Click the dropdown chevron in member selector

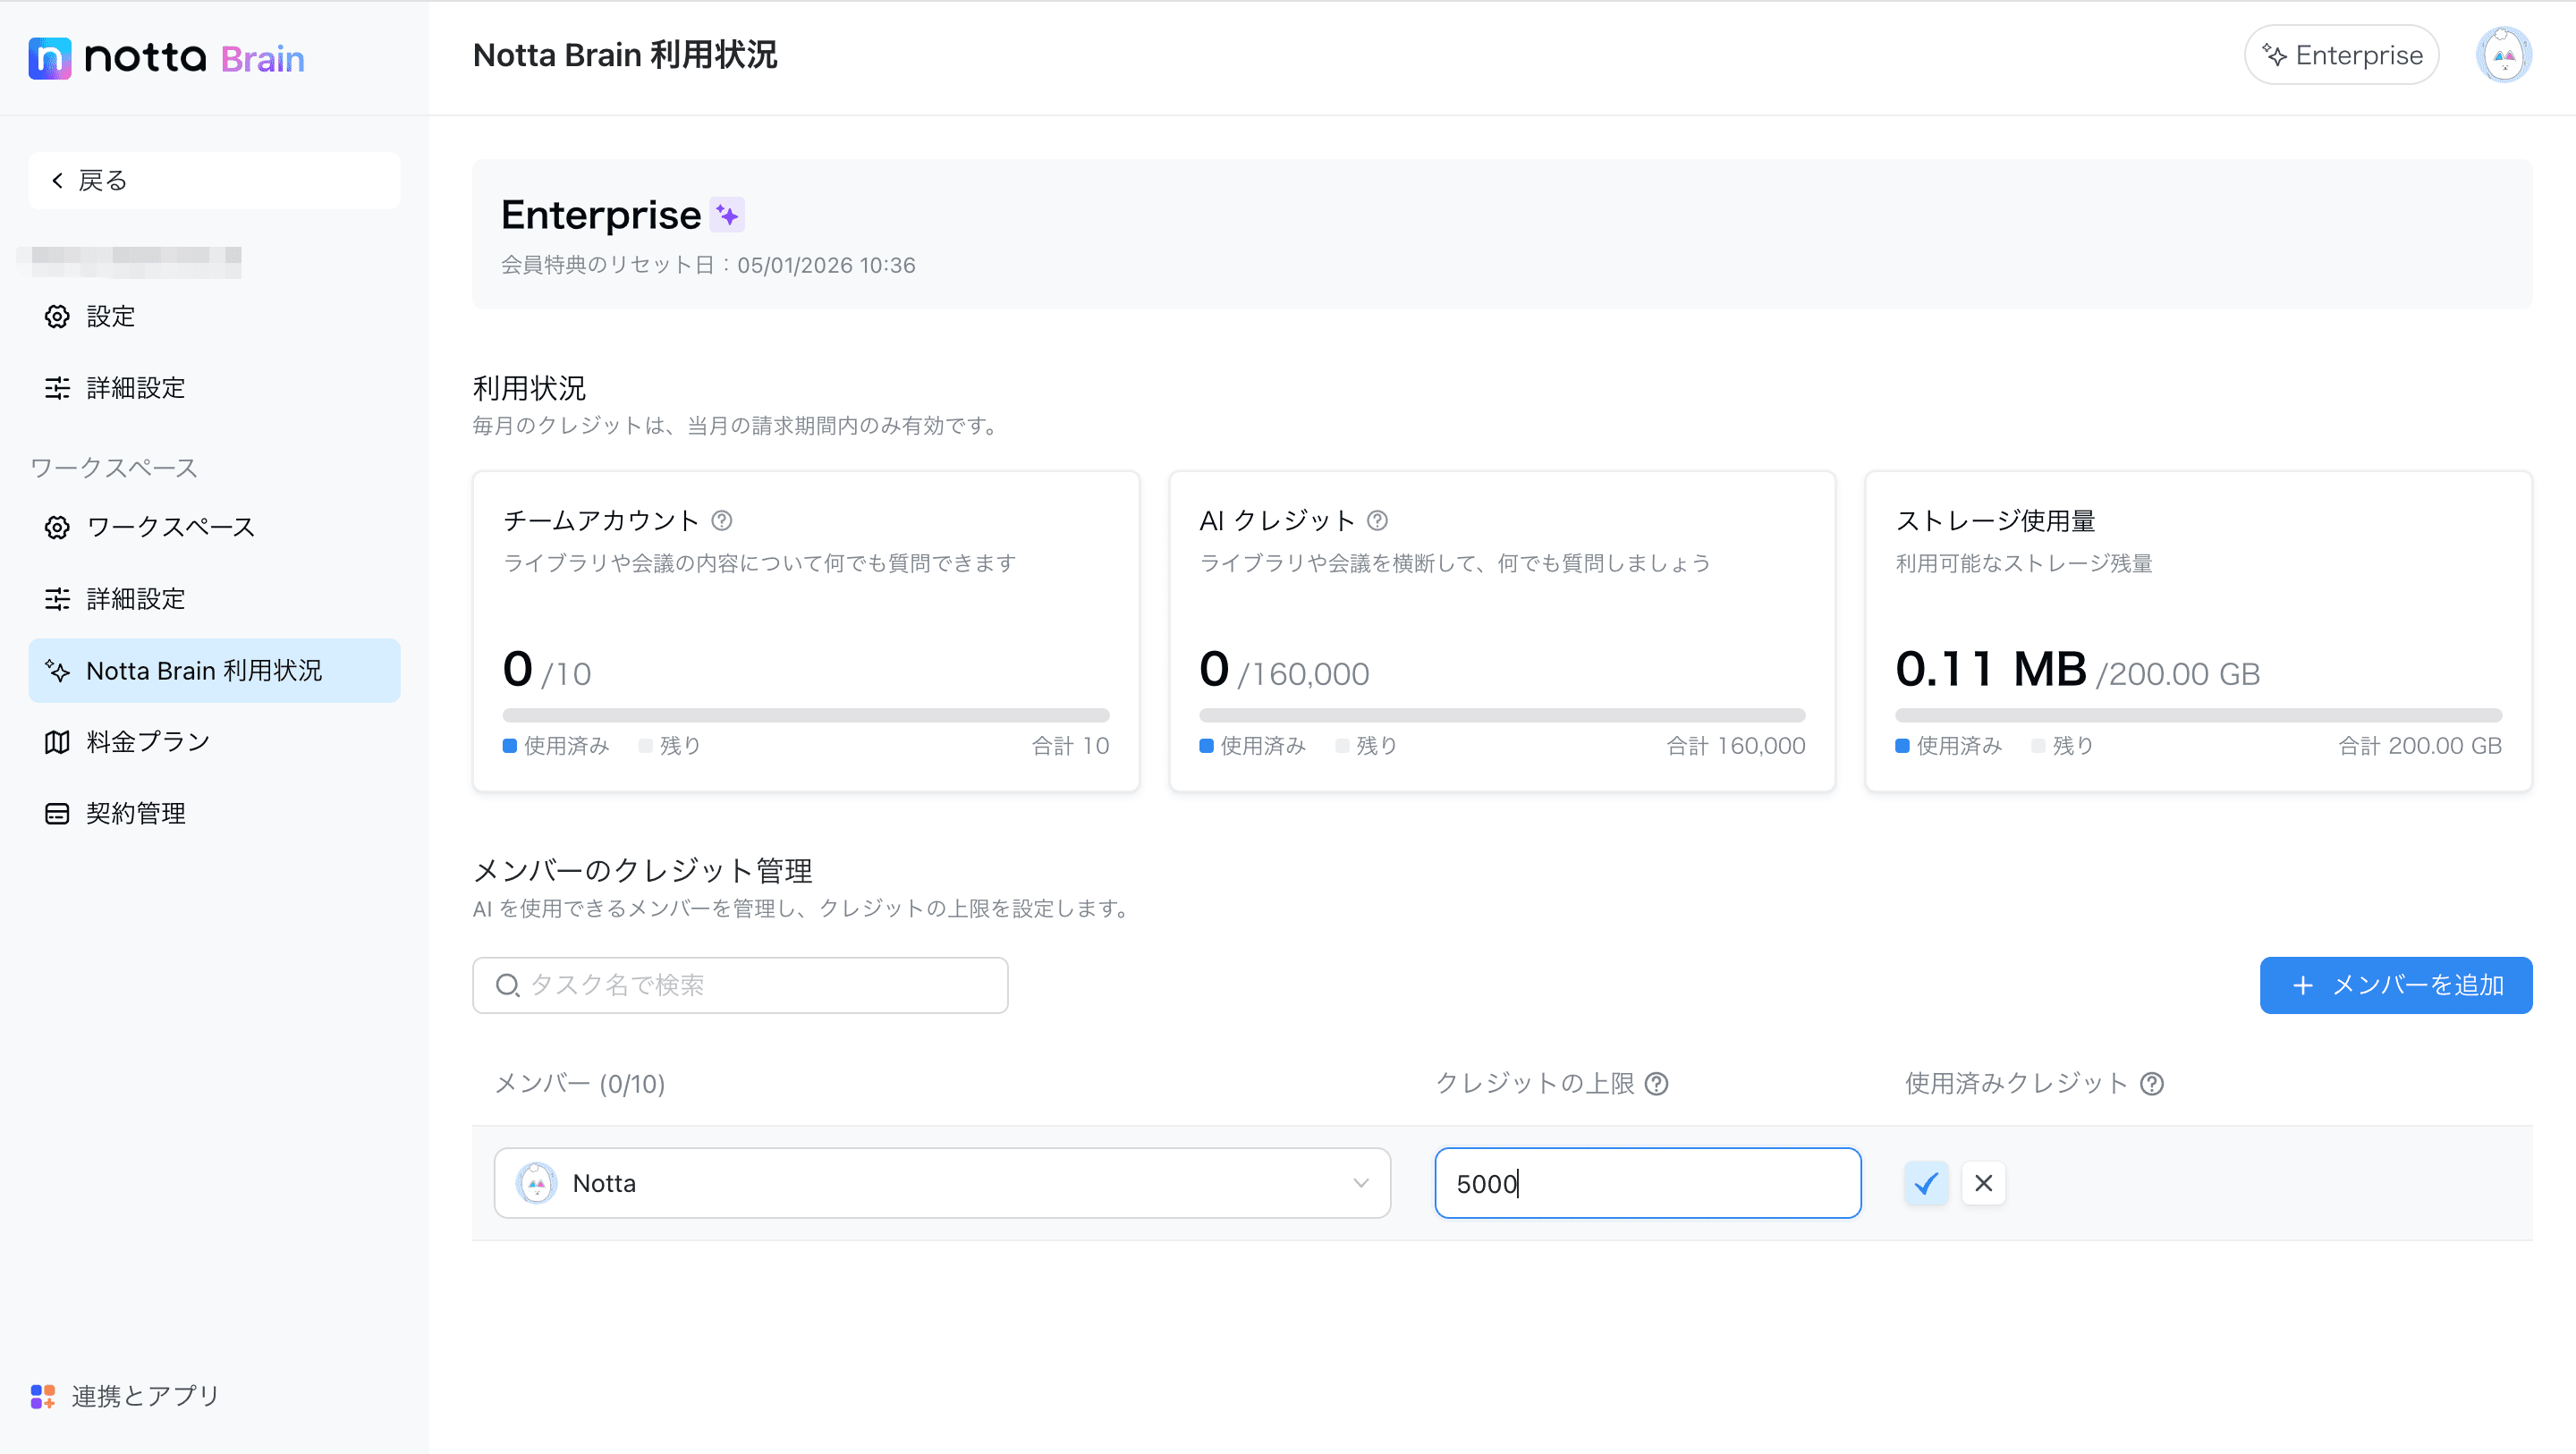coord(1360,1183)
